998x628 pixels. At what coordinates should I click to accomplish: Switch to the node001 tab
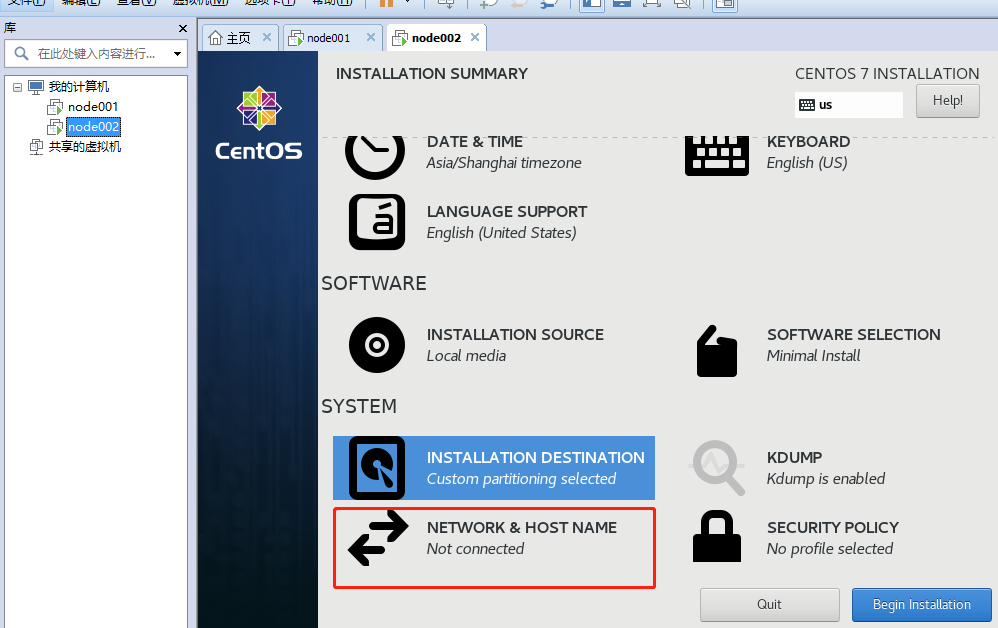328,39
